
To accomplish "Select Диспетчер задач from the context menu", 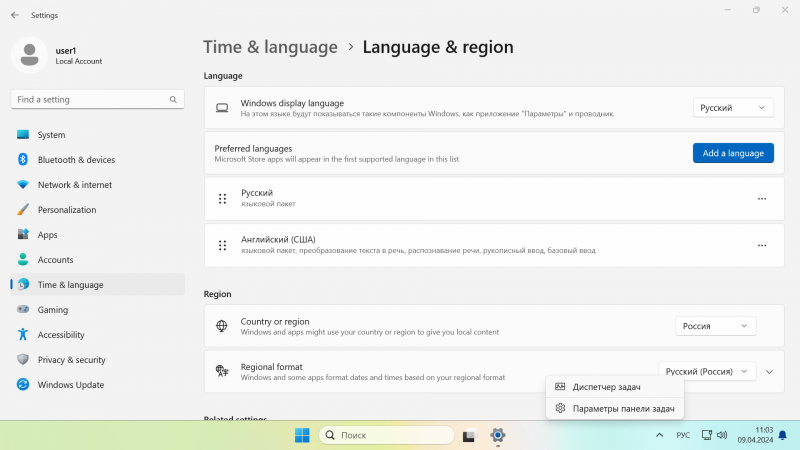I will click(x=615, y=387).
